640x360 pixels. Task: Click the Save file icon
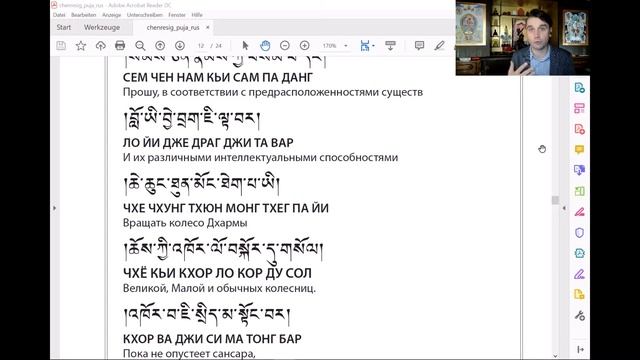[61, 45]
